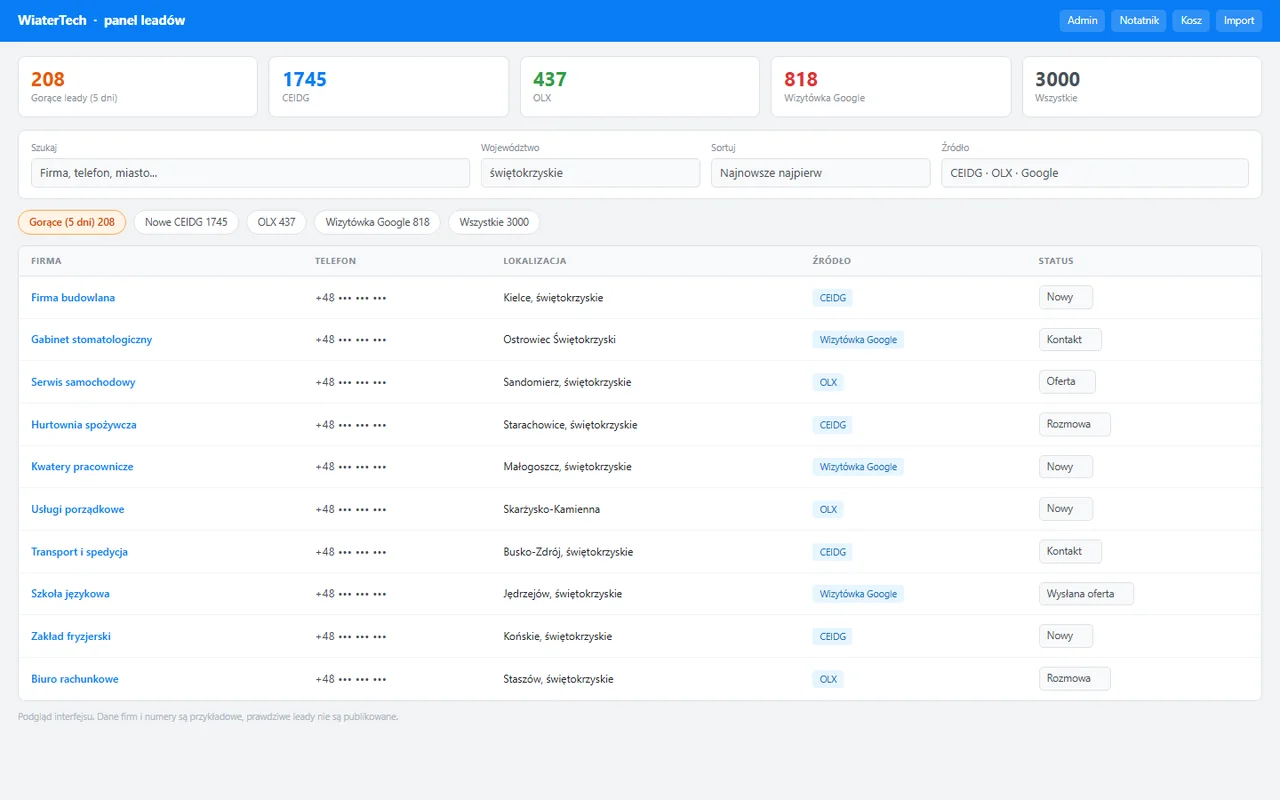Click the Końskie, świętokrzyskie location
This screenshot has height=800, width=1280.
(x=558, y=636)
